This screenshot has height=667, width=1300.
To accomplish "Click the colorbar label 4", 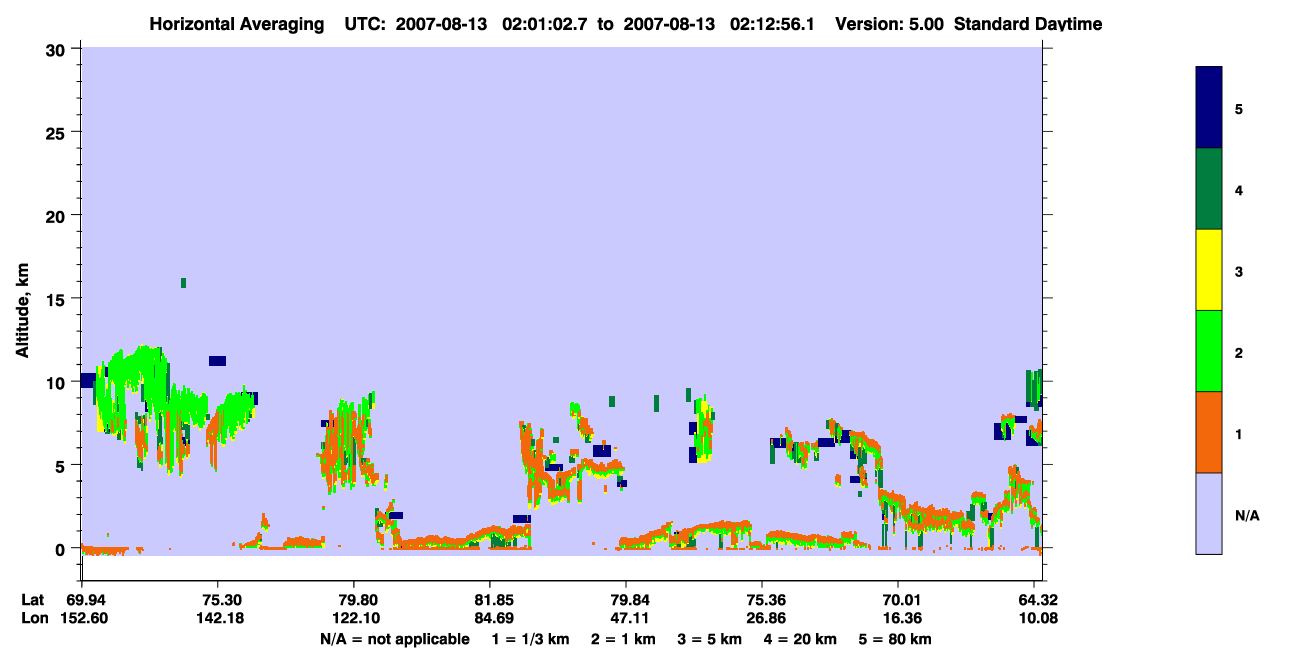I will point(1239,189).
